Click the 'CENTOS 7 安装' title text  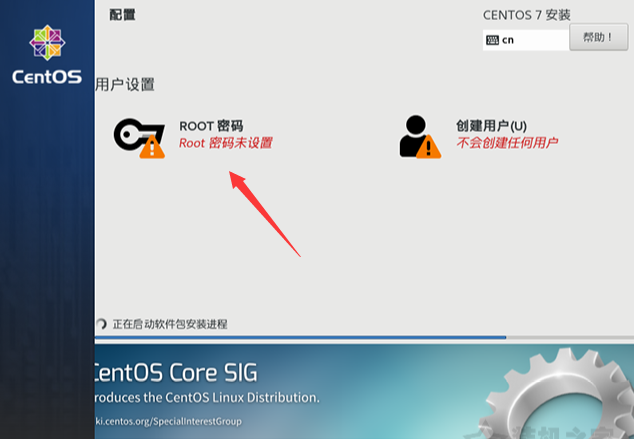526,15
